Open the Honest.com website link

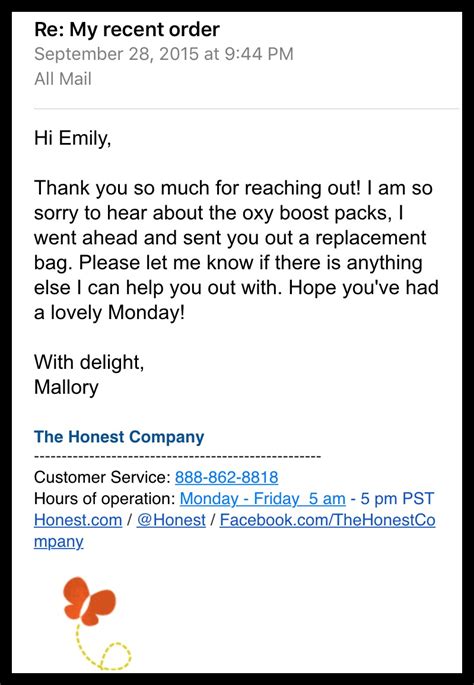[78, 520]
